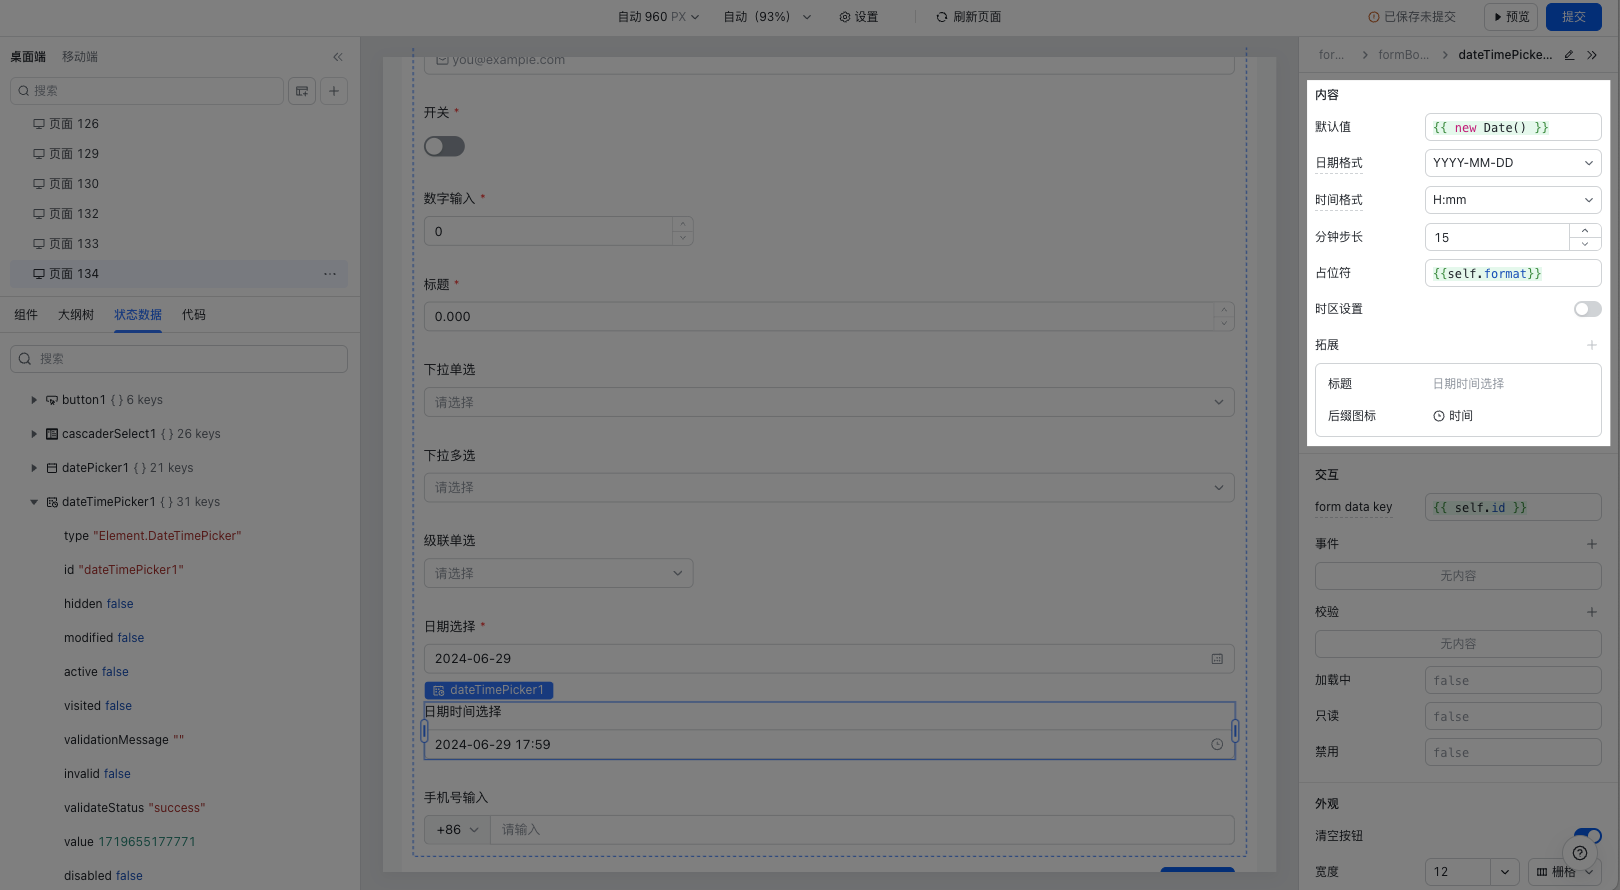1620x890 pixels.
Task: Select 页面 129 in page list
Action: 179,154
